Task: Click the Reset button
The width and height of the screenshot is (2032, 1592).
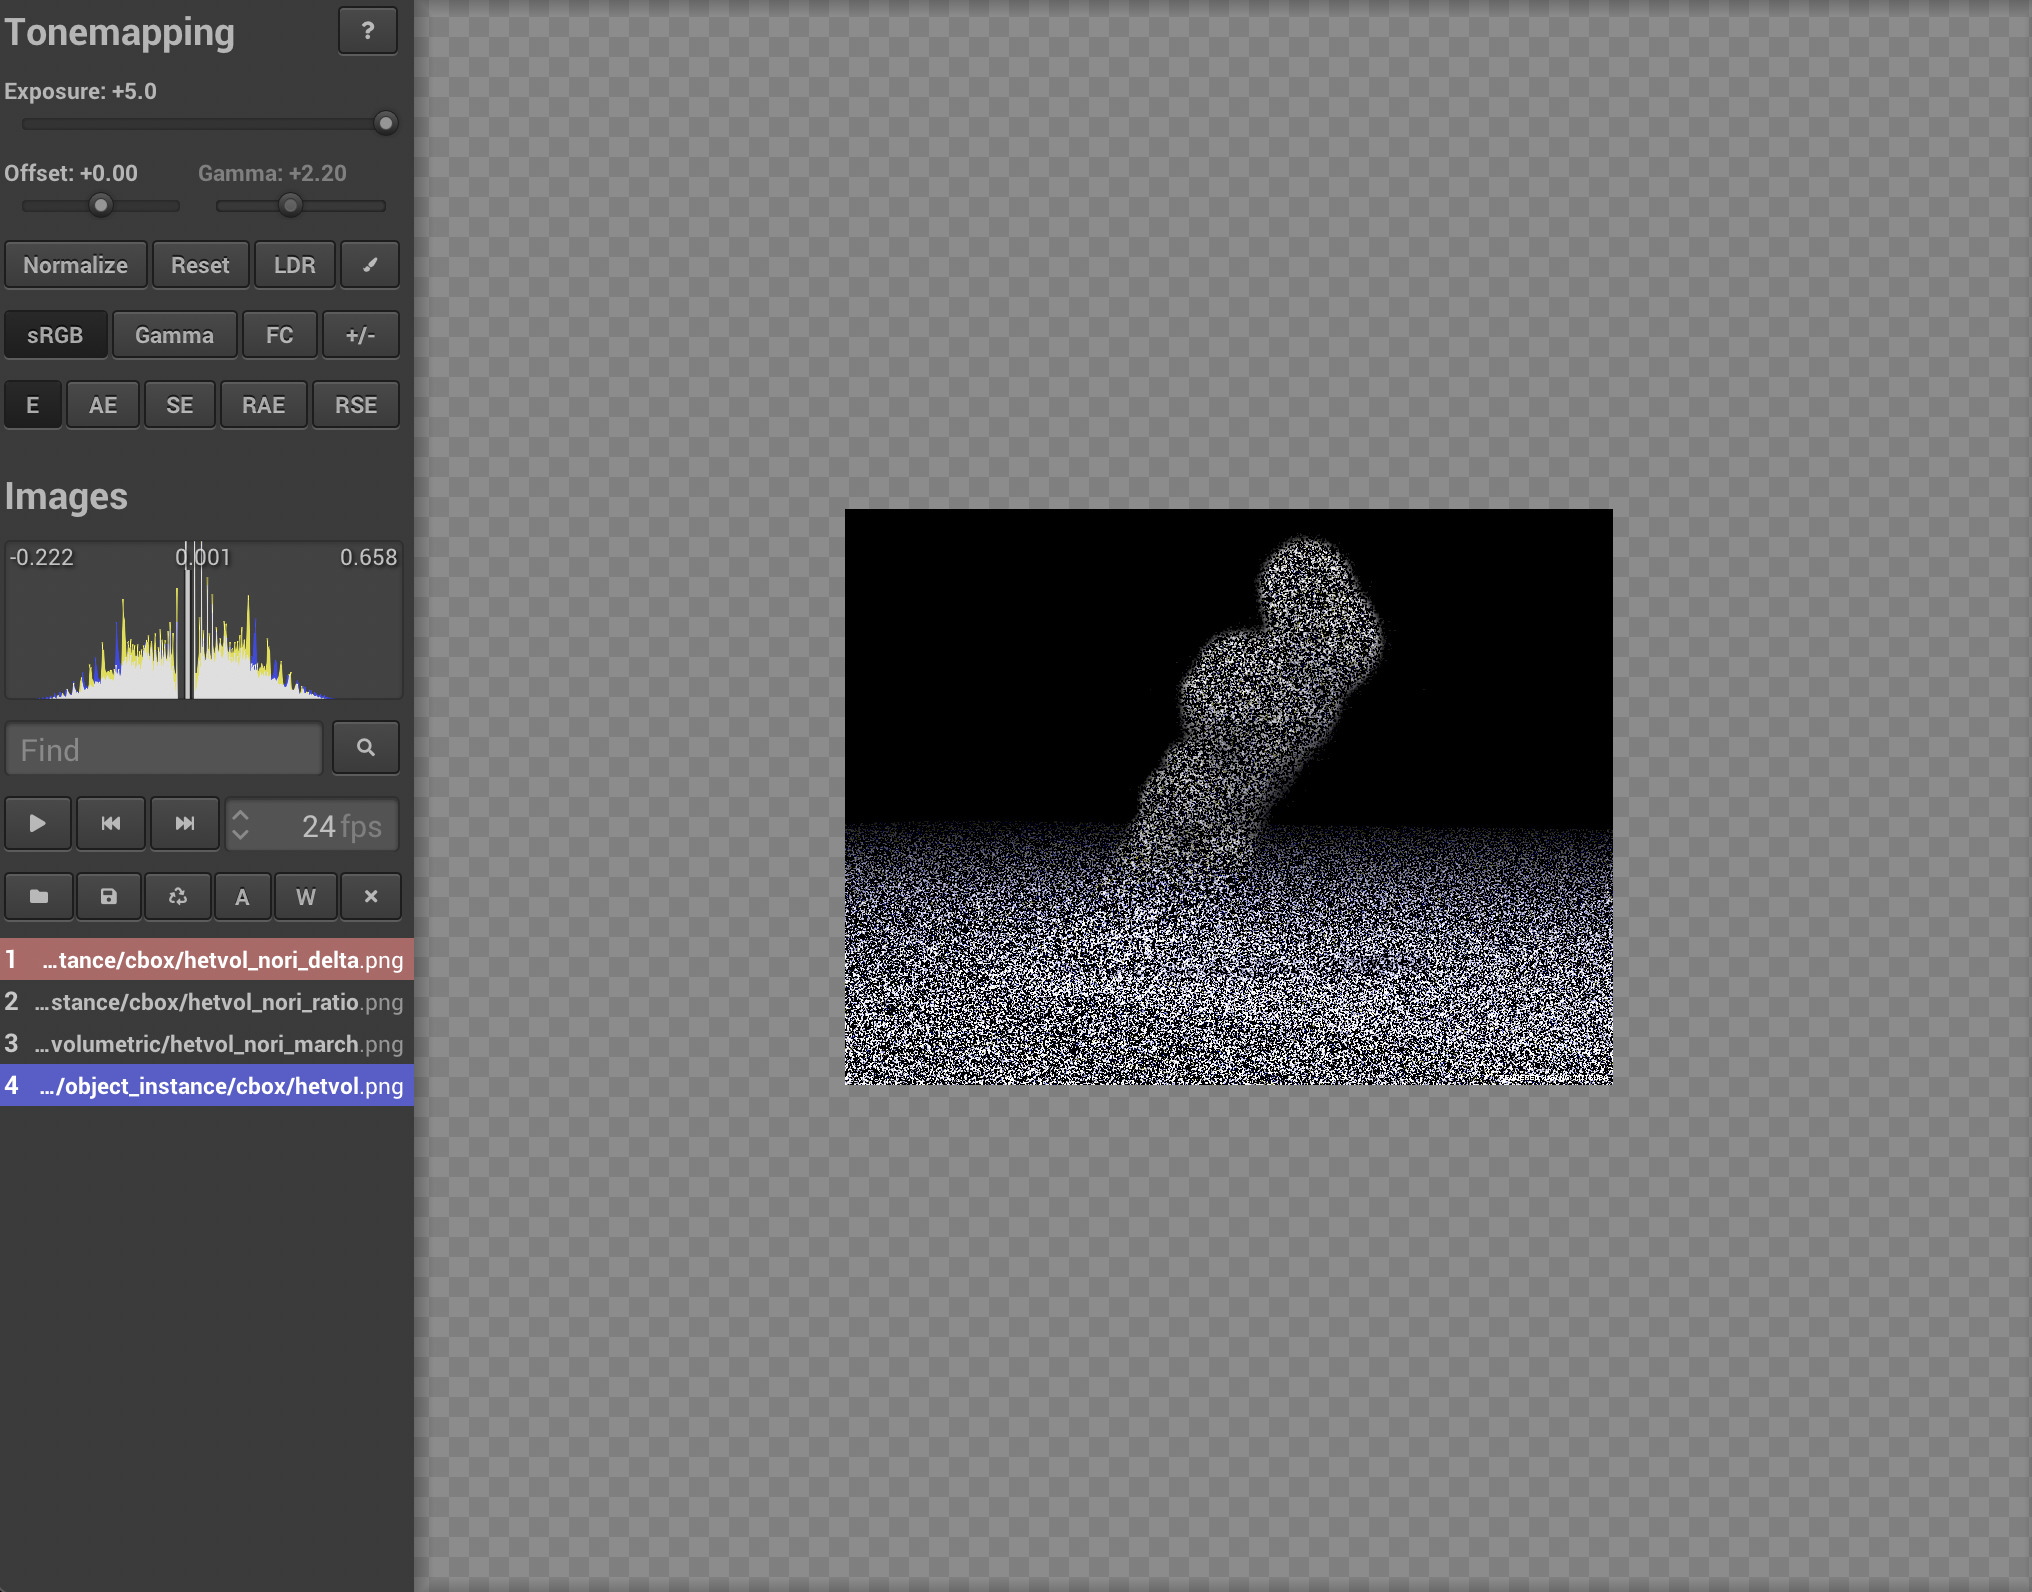Action: (200, 265)
